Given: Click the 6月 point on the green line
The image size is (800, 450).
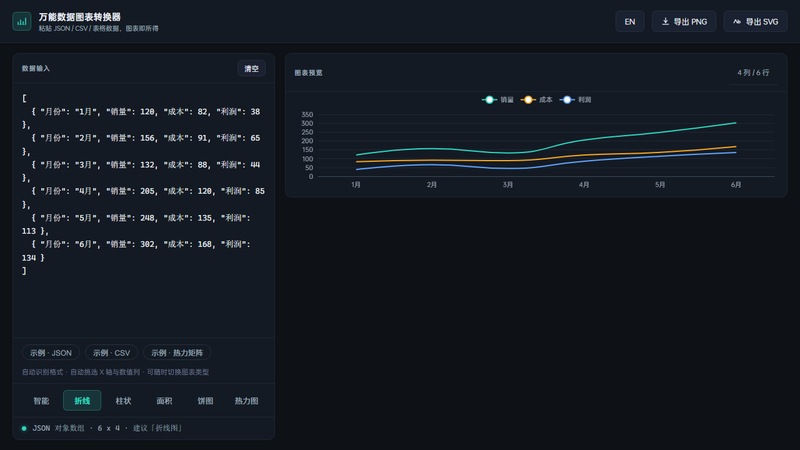Looking at the screenshot, I should click(735, 123).
